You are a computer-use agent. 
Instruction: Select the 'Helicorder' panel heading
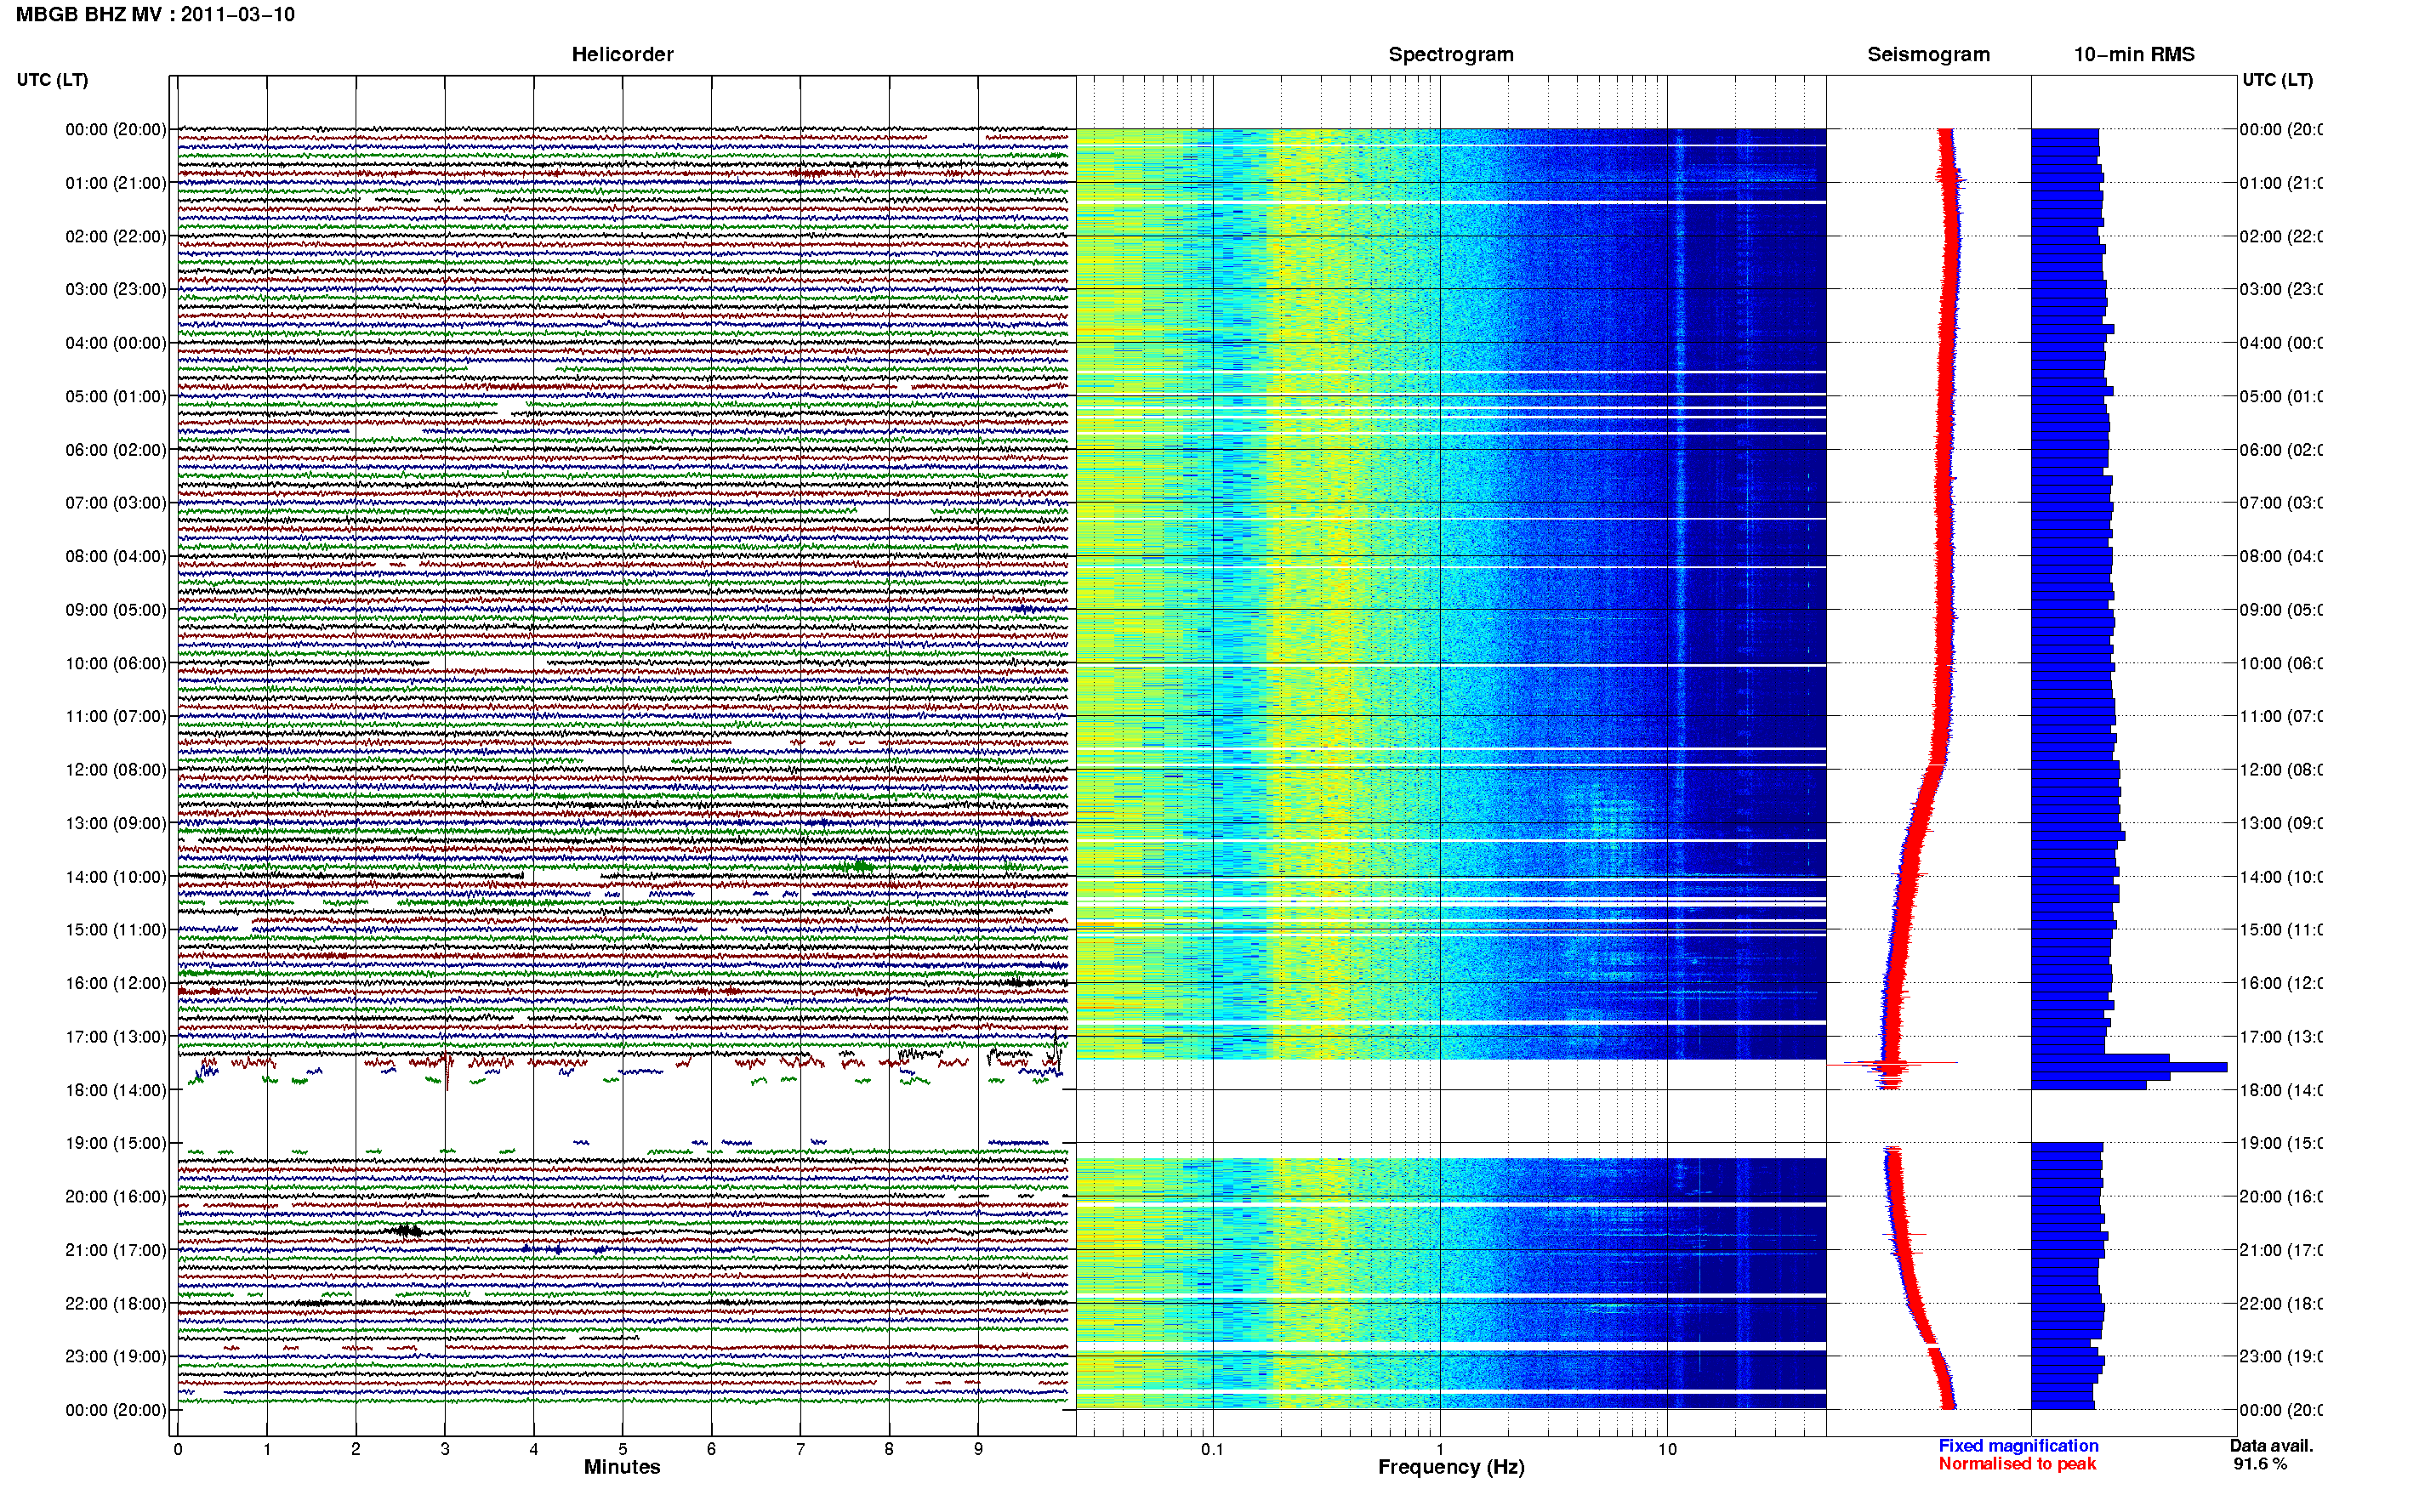point(622,54)
